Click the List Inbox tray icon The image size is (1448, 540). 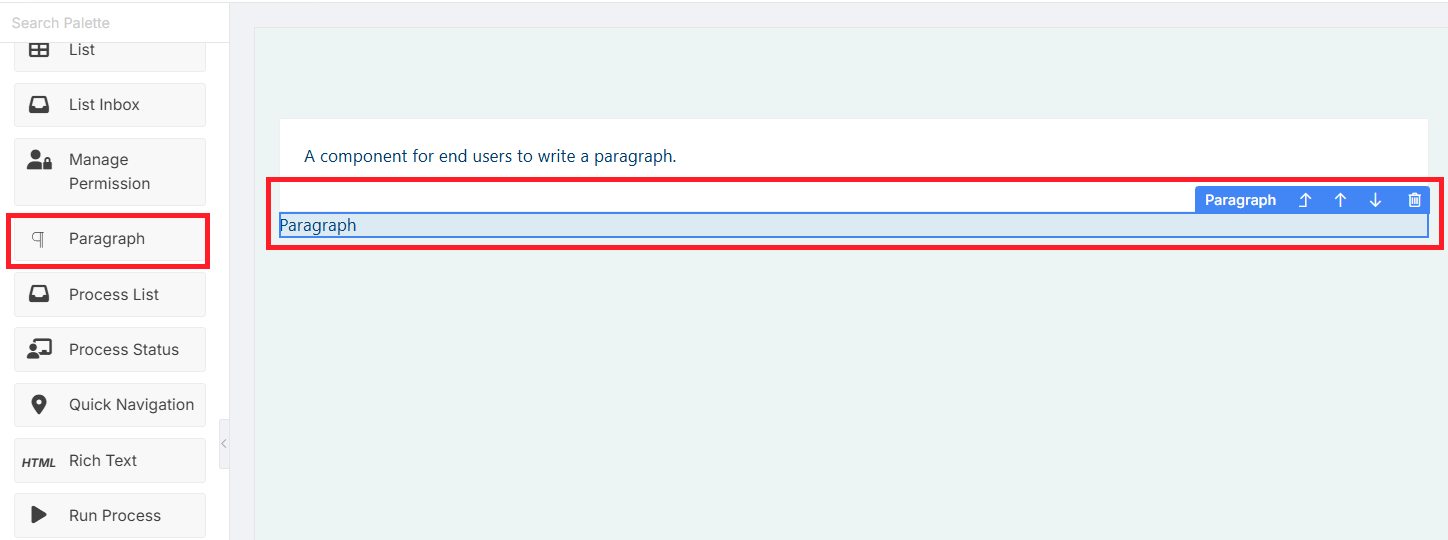point(39,104)
